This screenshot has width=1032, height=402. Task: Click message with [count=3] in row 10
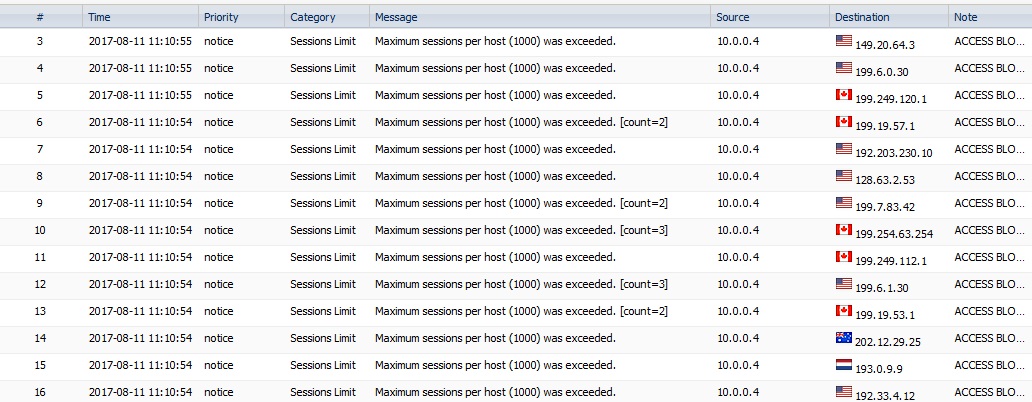(520, 230)
